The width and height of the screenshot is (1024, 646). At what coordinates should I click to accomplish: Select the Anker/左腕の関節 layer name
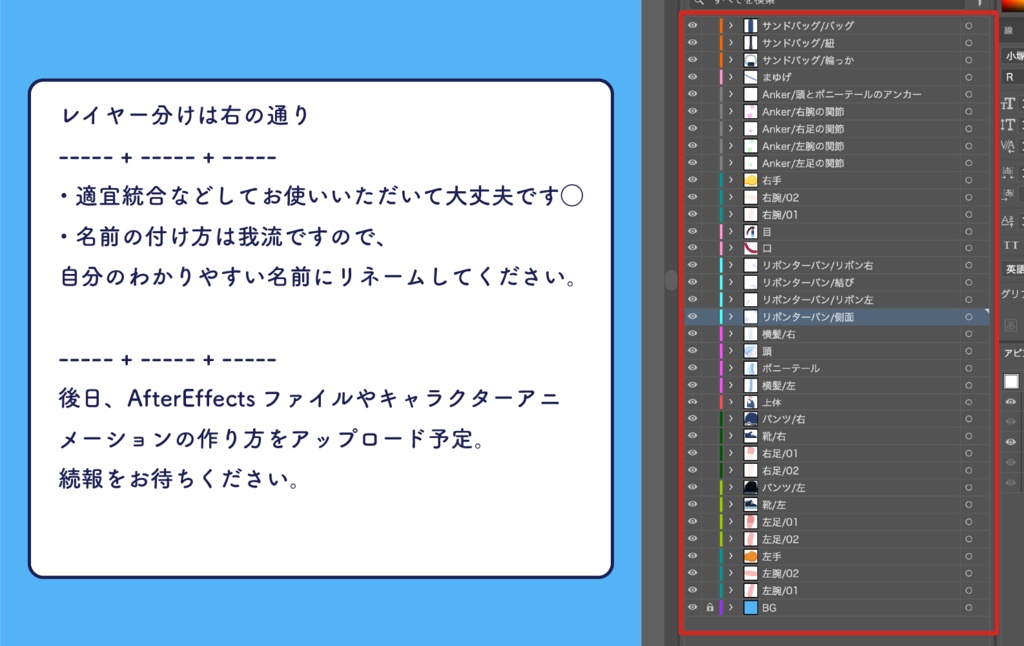[803, 146]
